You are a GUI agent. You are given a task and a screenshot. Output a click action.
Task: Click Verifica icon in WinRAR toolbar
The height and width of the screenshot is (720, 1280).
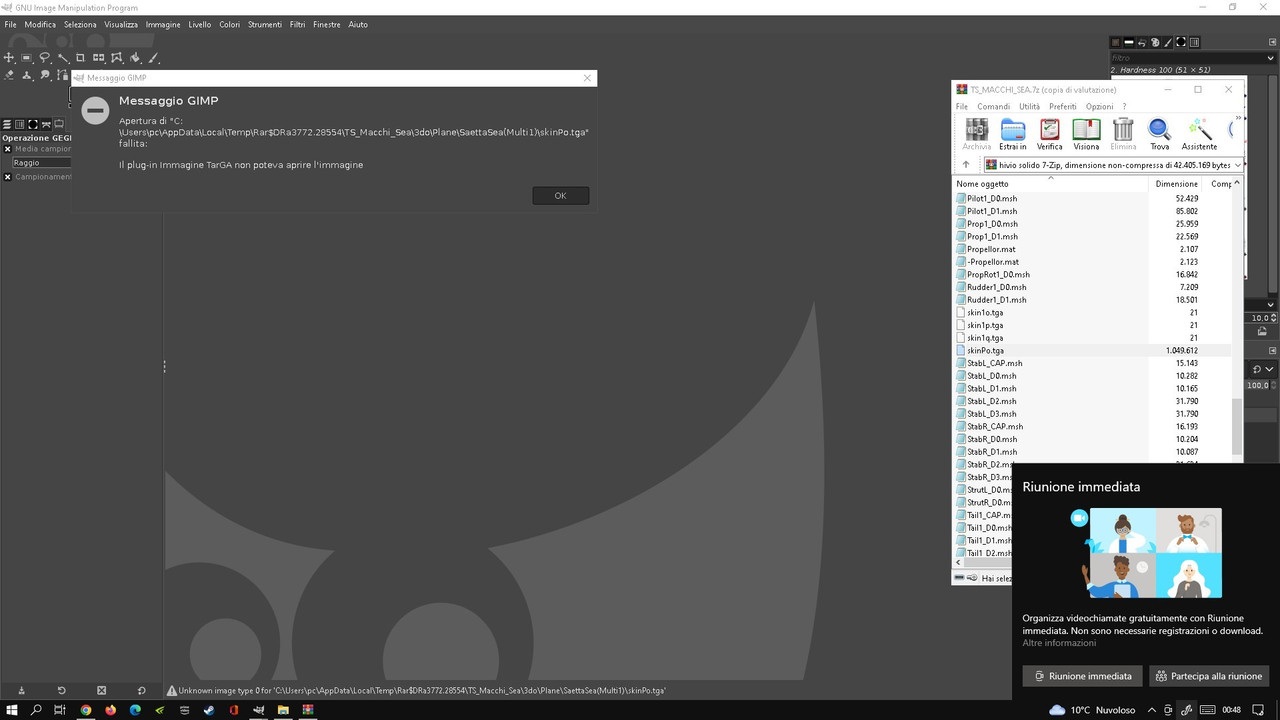1049,134
